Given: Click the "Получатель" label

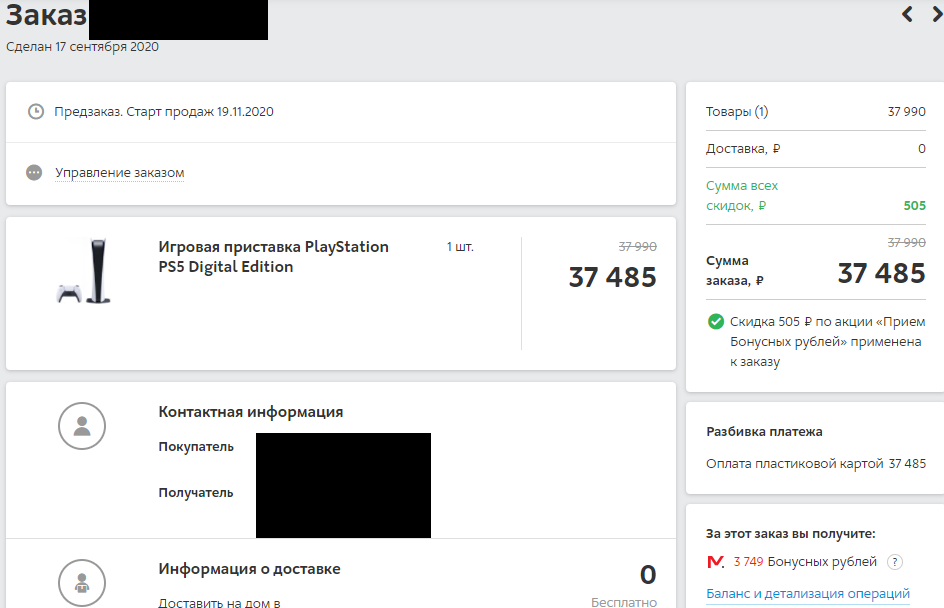Looking at the screenshot, I should (x=196, y=492).
